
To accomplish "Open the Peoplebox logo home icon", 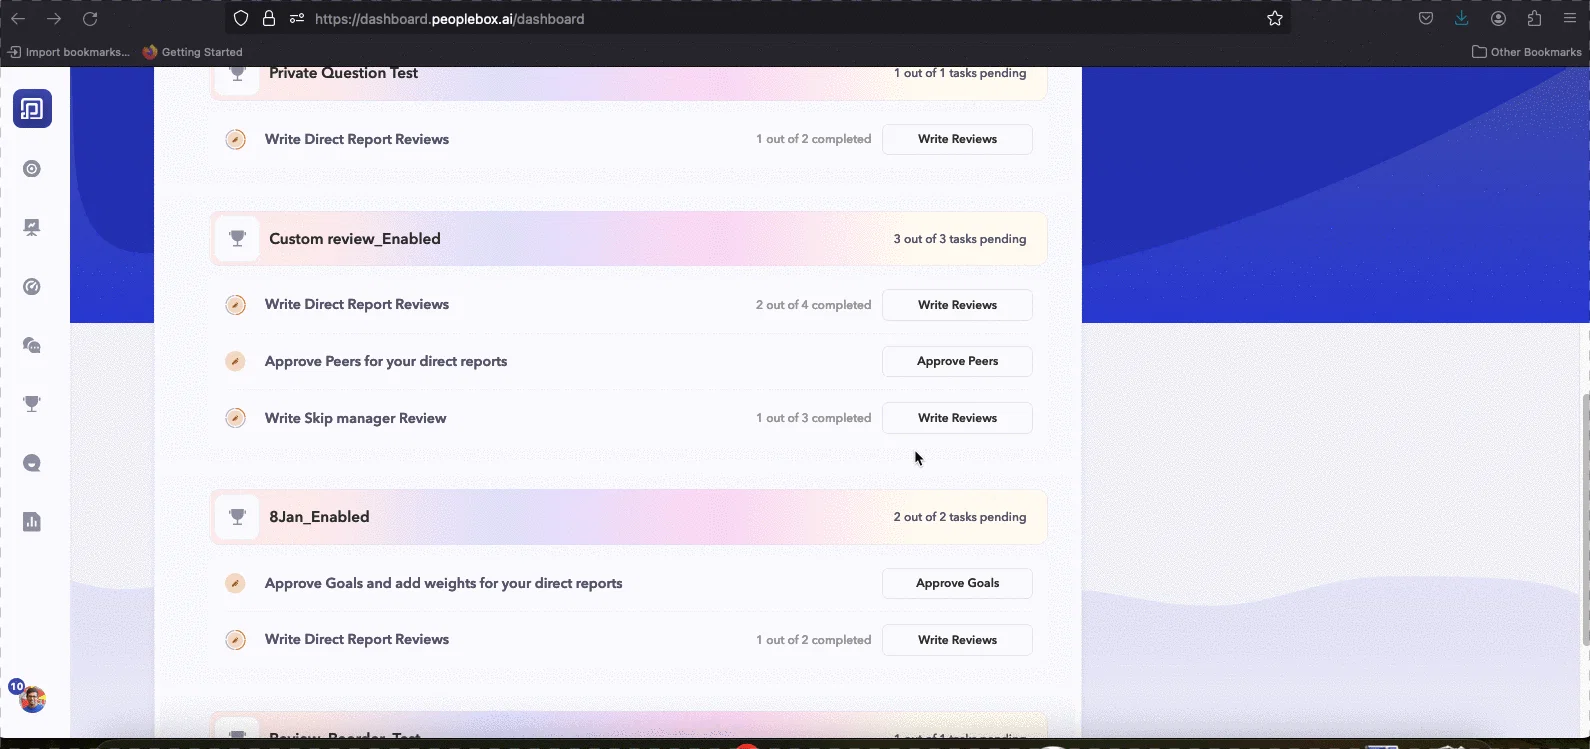I will click(32, 109).
